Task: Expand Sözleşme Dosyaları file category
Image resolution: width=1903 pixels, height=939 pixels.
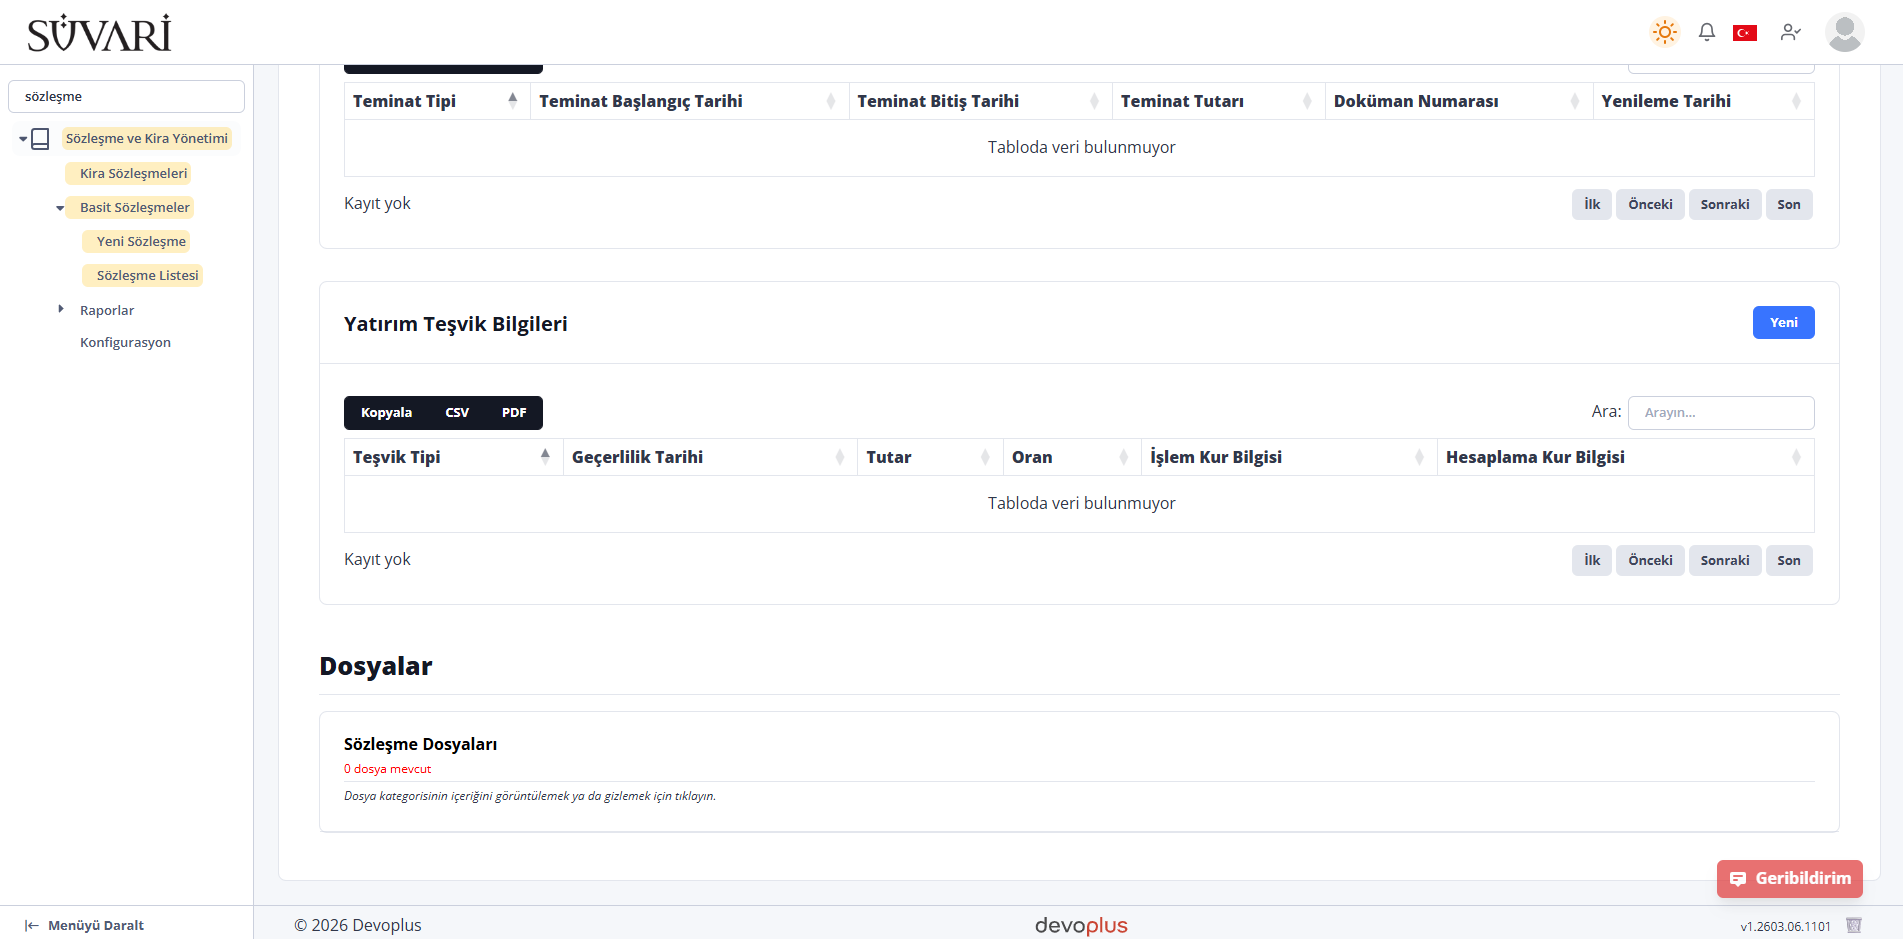Action: [420, 744]
